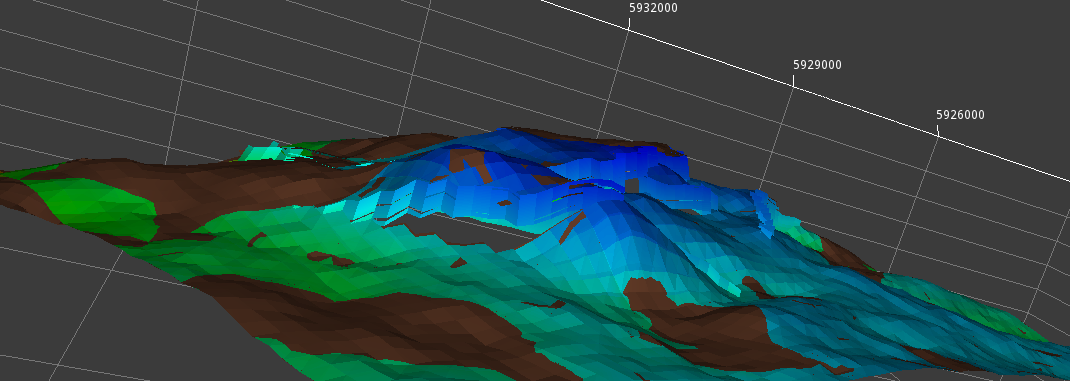
Task: Click the tick mark under 5926000
Action: (937, 130)
